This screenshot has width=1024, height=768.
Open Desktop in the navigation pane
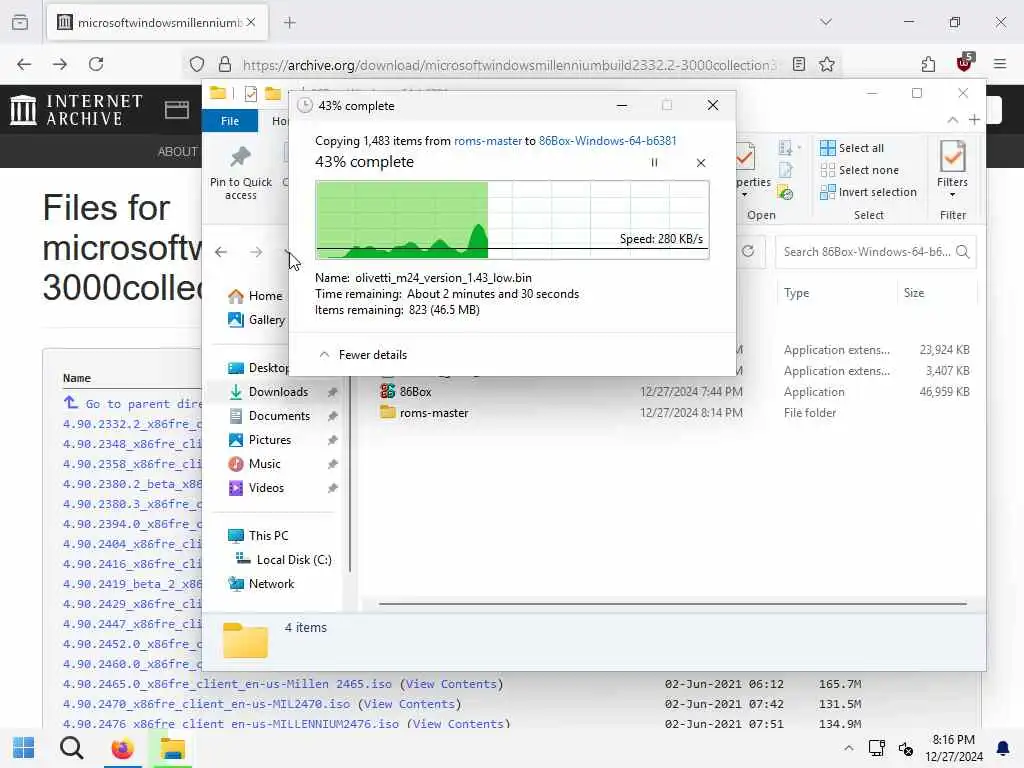(257, 368)
